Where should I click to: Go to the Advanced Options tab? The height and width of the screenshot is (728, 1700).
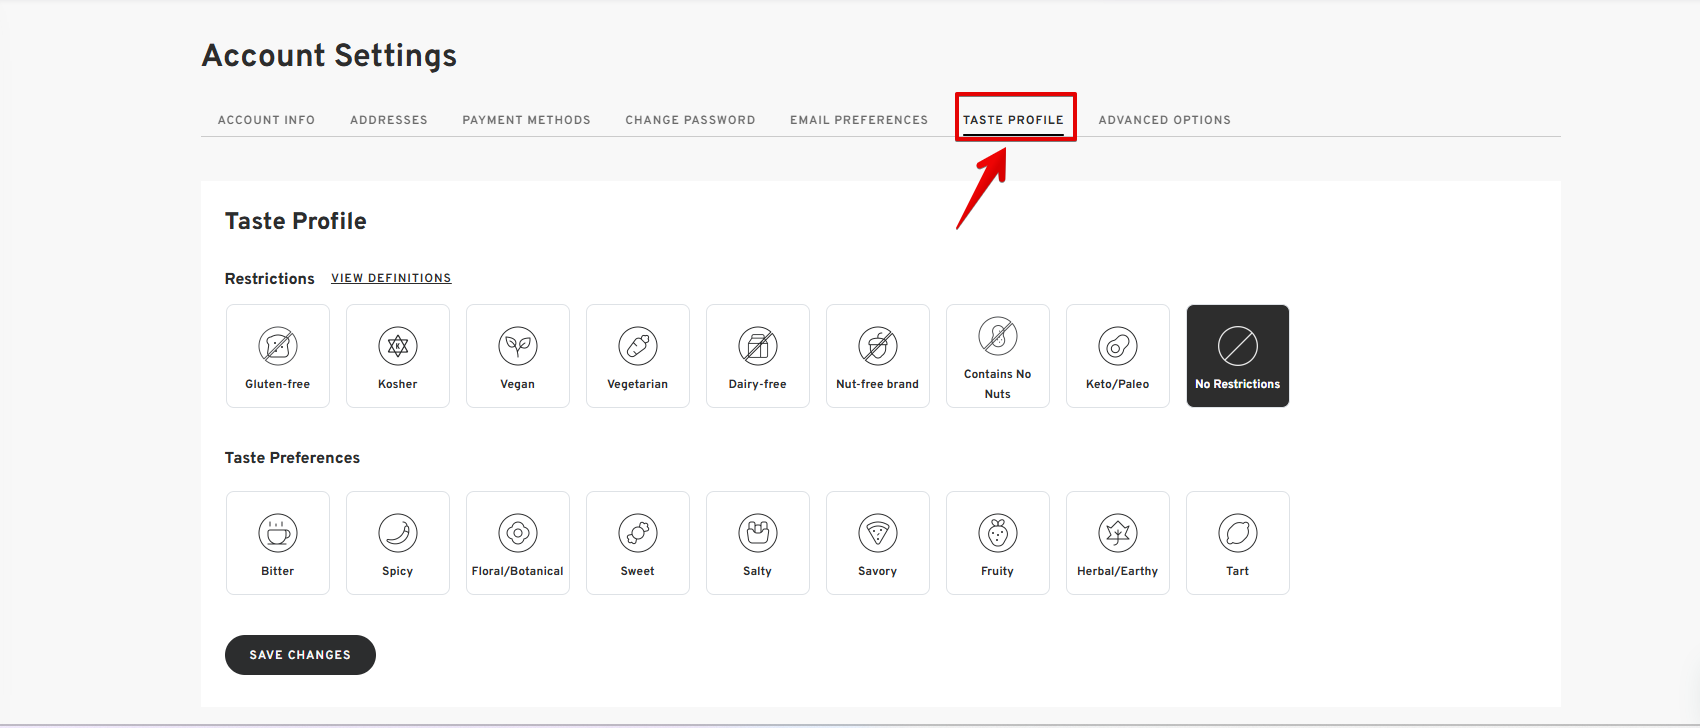point(1164,120)
